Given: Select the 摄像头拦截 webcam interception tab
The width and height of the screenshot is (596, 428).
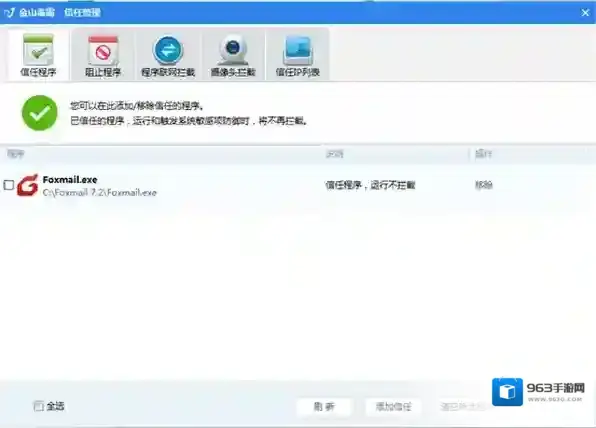Looking at the screenshot, I should tap(233, 55).
